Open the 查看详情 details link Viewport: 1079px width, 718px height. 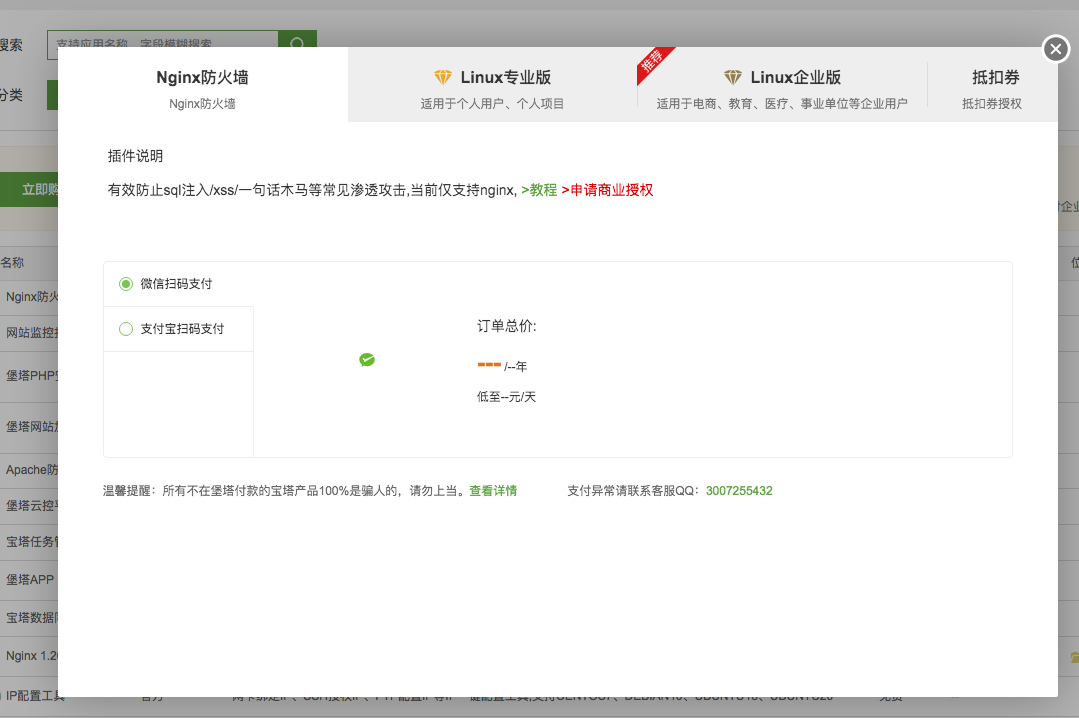493,491
